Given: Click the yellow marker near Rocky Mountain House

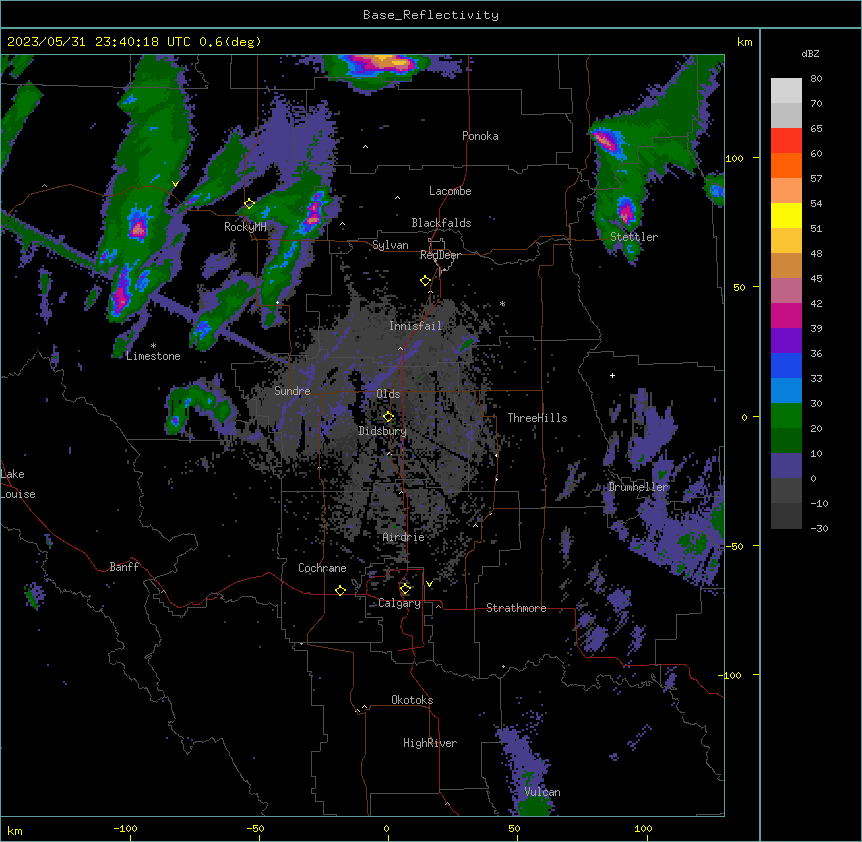Looking at the screenshot, I should pos(249,203).
